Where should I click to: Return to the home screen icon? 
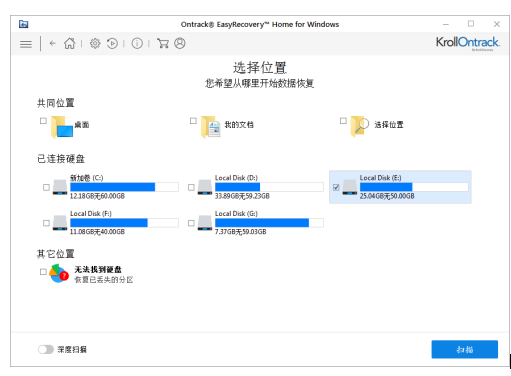tap(70, 43)
